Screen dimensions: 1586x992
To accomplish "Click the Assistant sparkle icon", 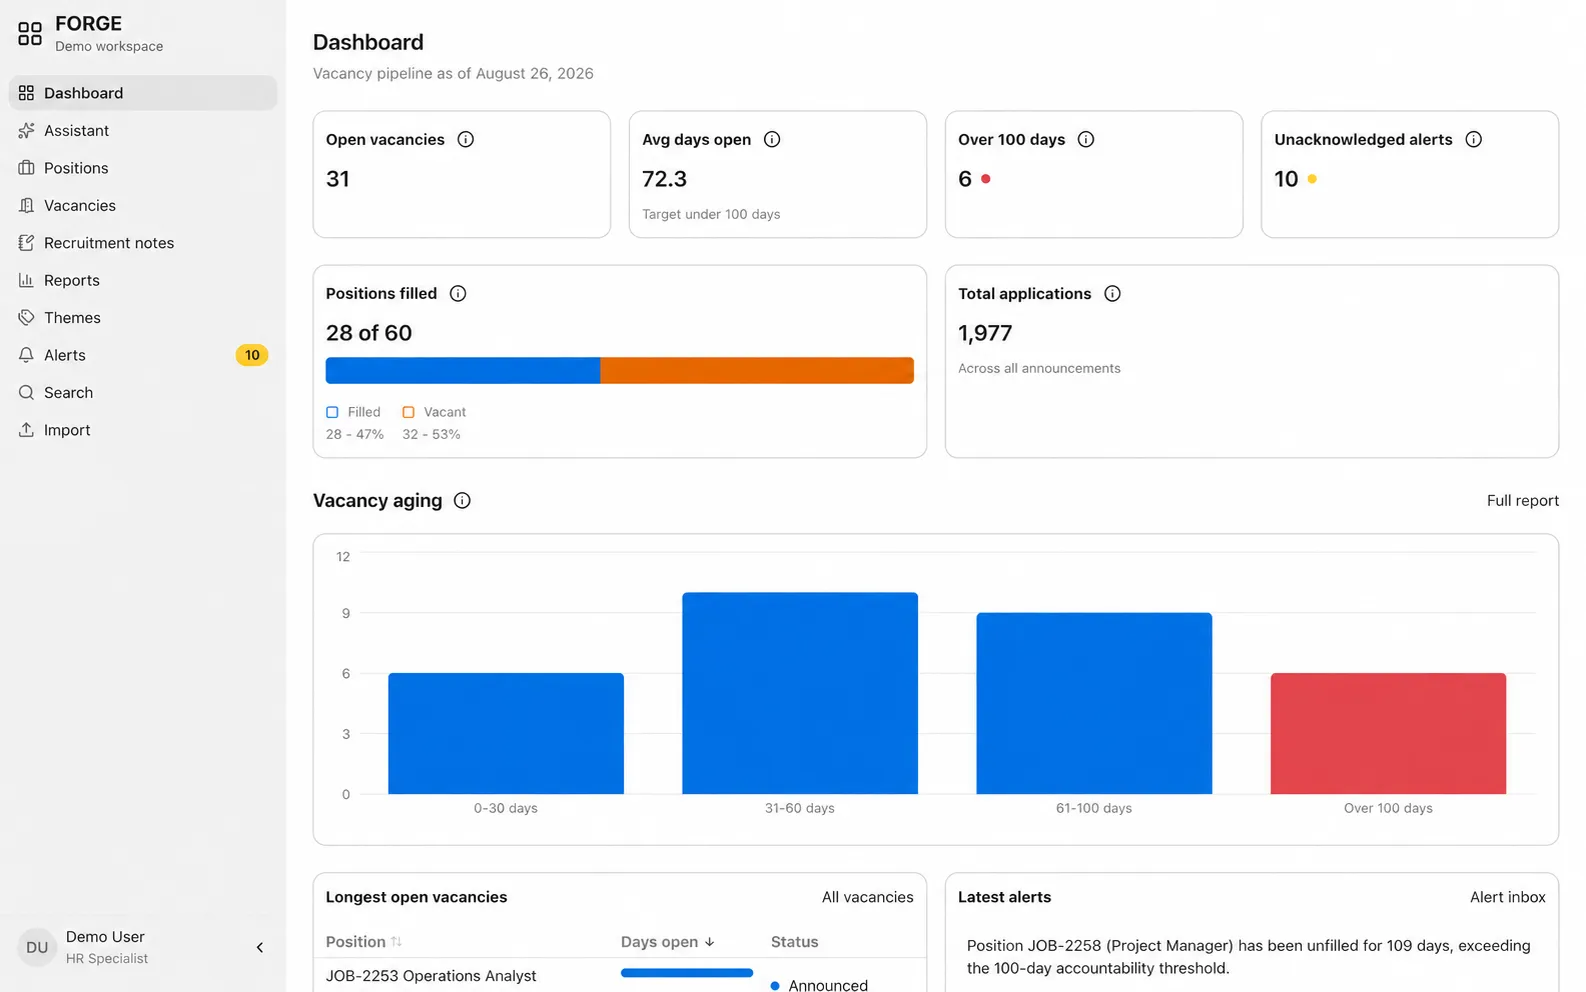I will (26, 130).
